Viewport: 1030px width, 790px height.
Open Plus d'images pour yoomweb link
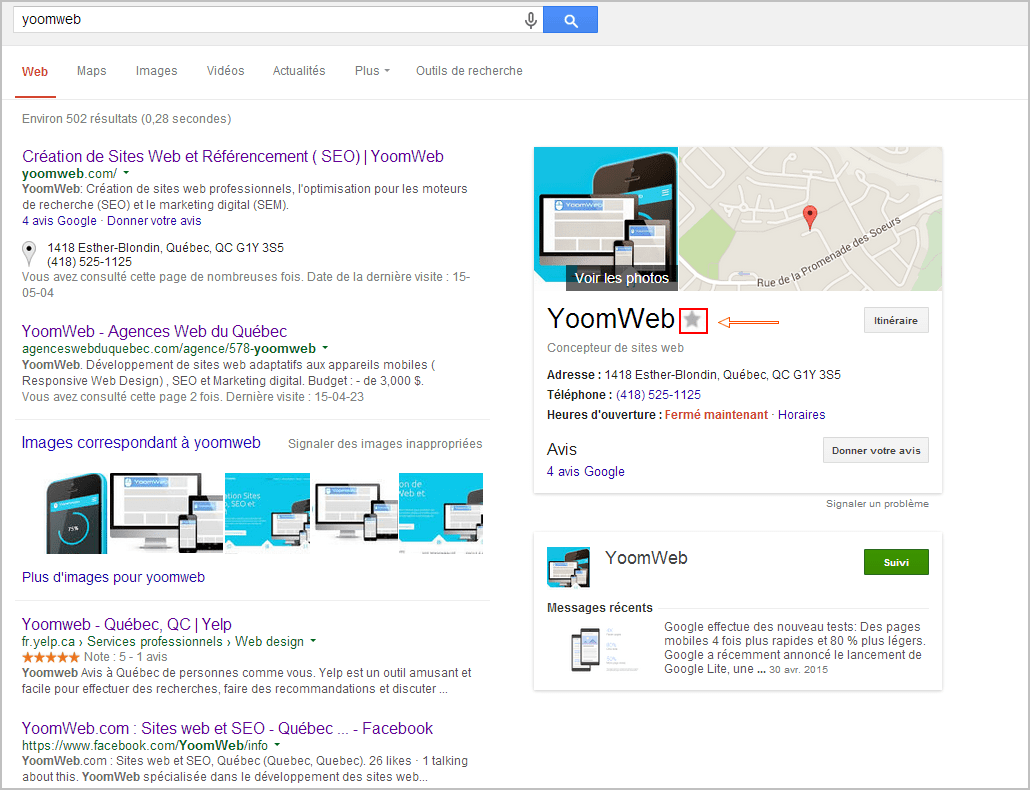point(113,577)
